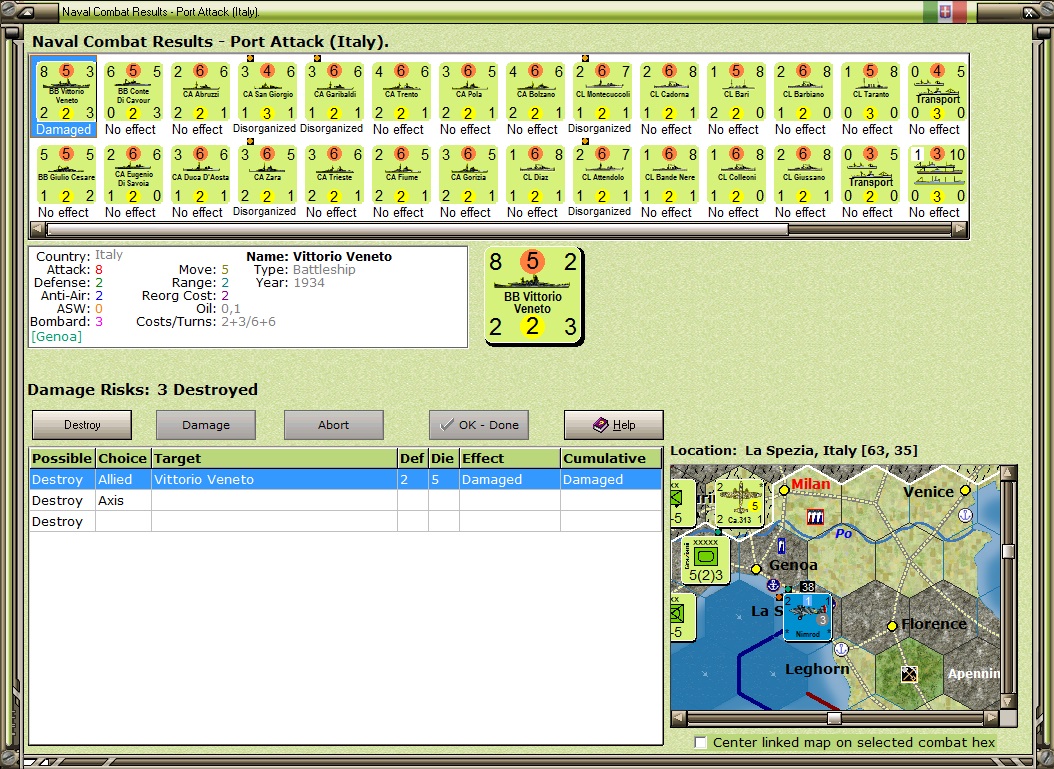Select BB Giulio Cesare unit counter
The image size is (1054, 769).
[66, 175]
